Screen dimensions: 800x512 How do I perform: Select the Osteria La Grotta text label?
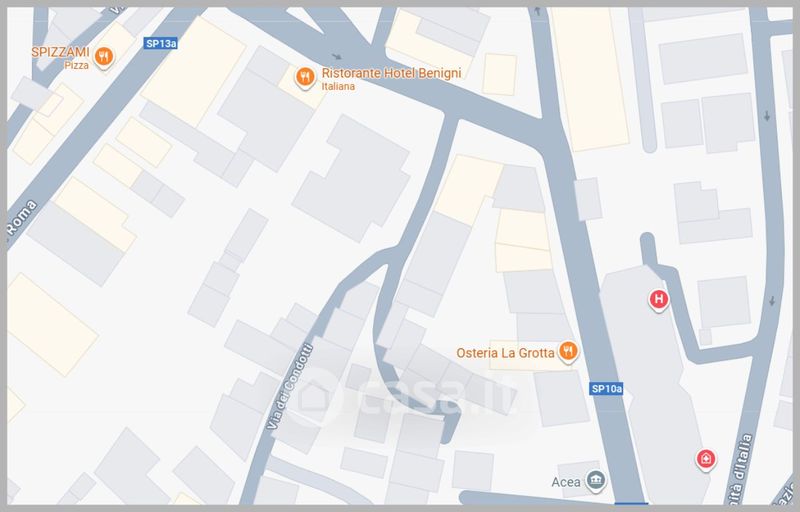coord(505,353)
